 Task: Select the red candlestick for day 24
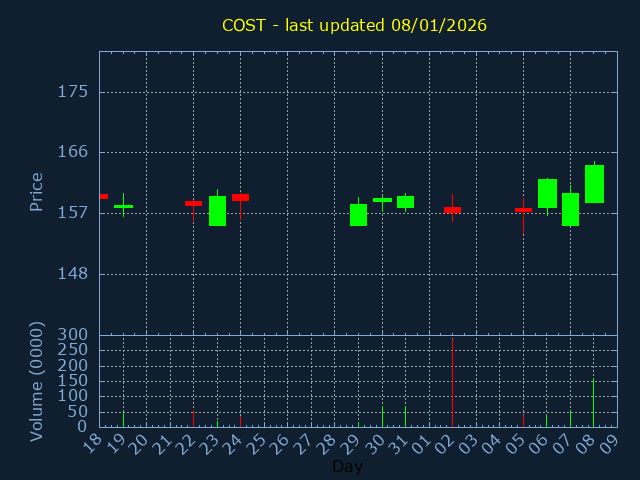240,198
